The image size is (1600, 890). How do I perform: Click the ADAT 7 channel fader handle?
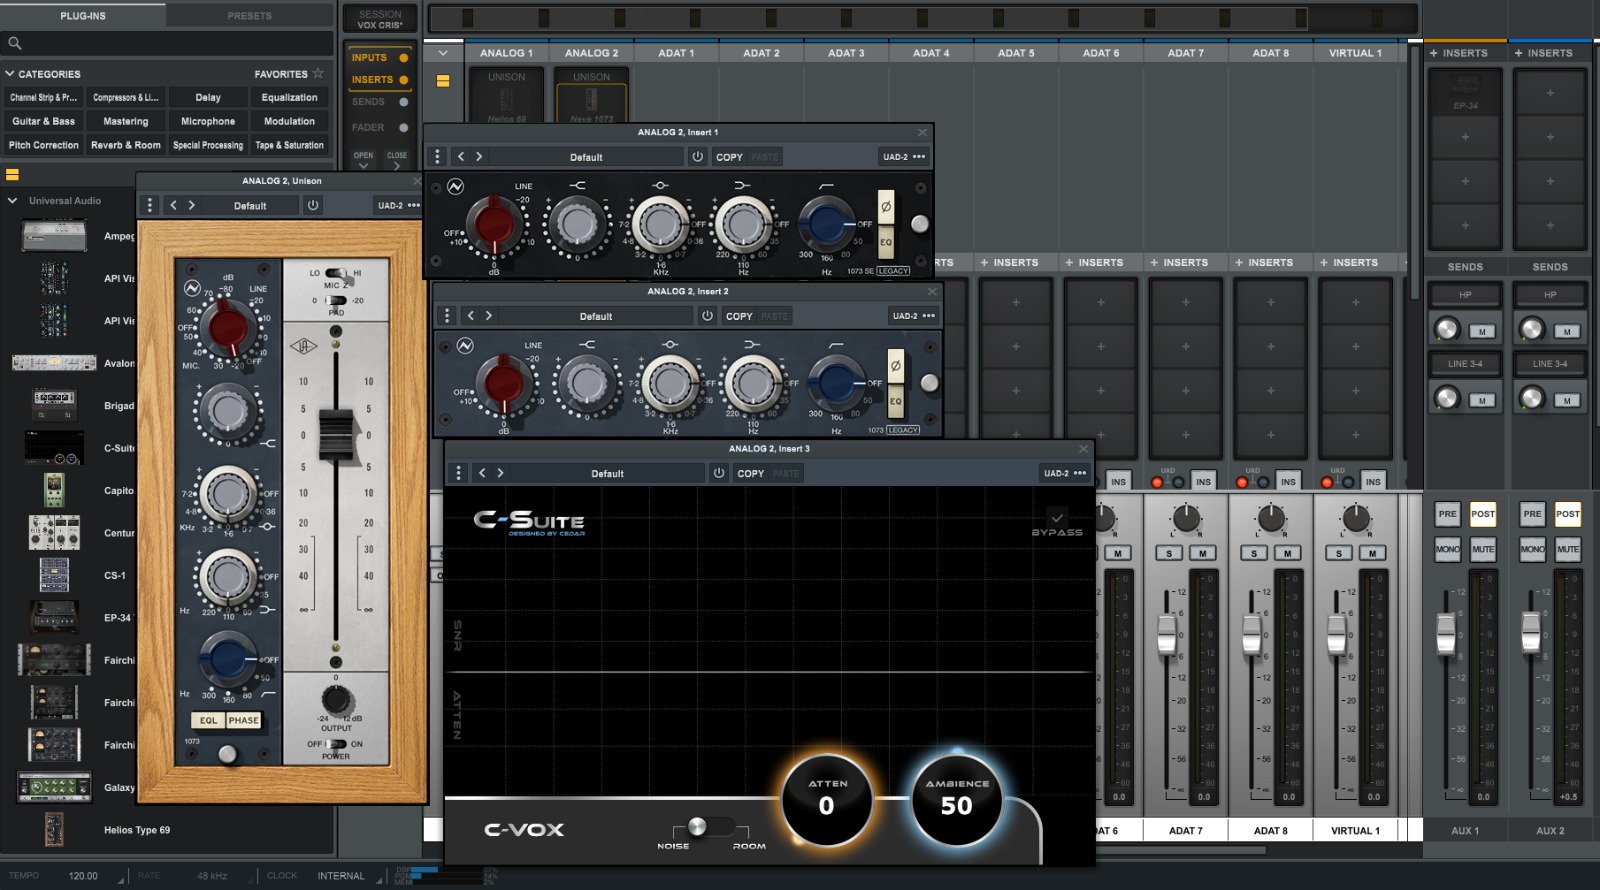1167,634
